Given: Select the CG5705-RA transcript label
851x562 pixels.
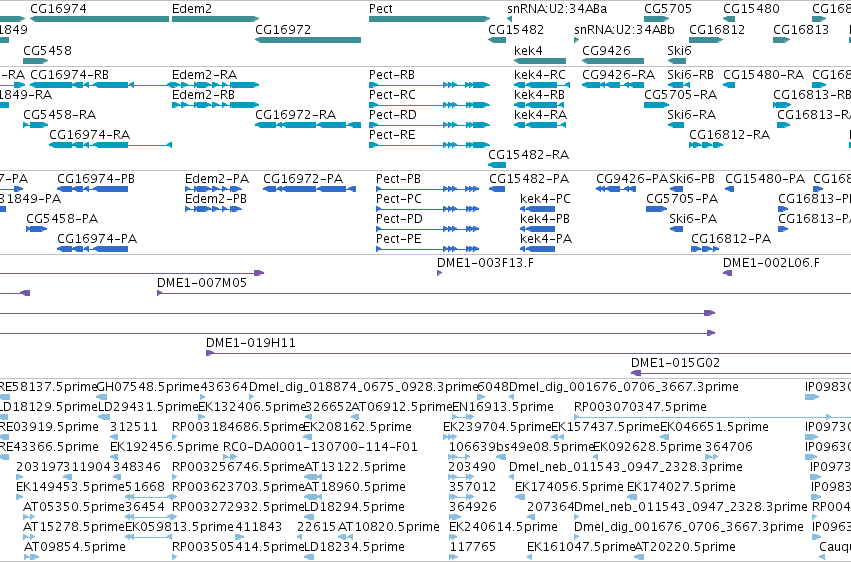Looking at the screenshot, I should tap(681, 94).
